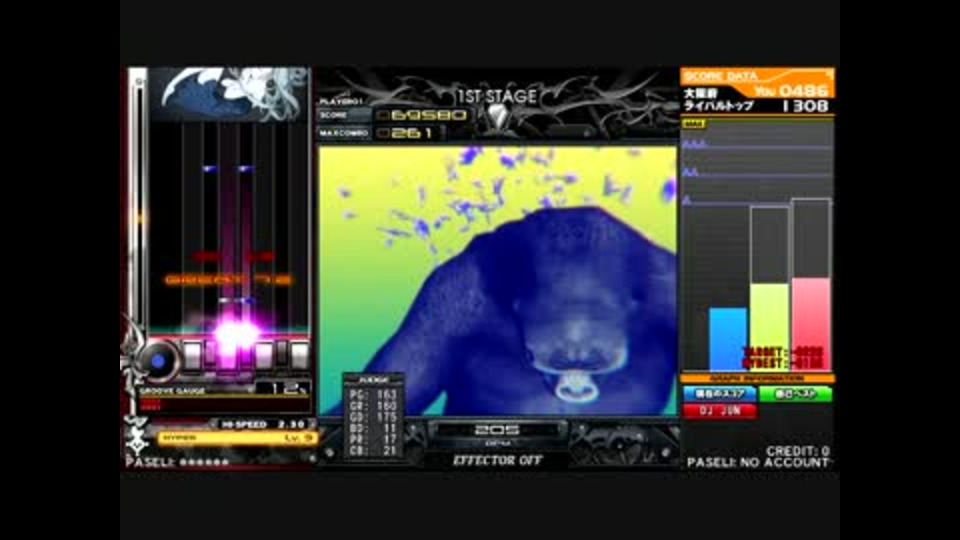Select the GR: 160 judge row
This screenshot has width=960, height=540.
tap(373, 405)
